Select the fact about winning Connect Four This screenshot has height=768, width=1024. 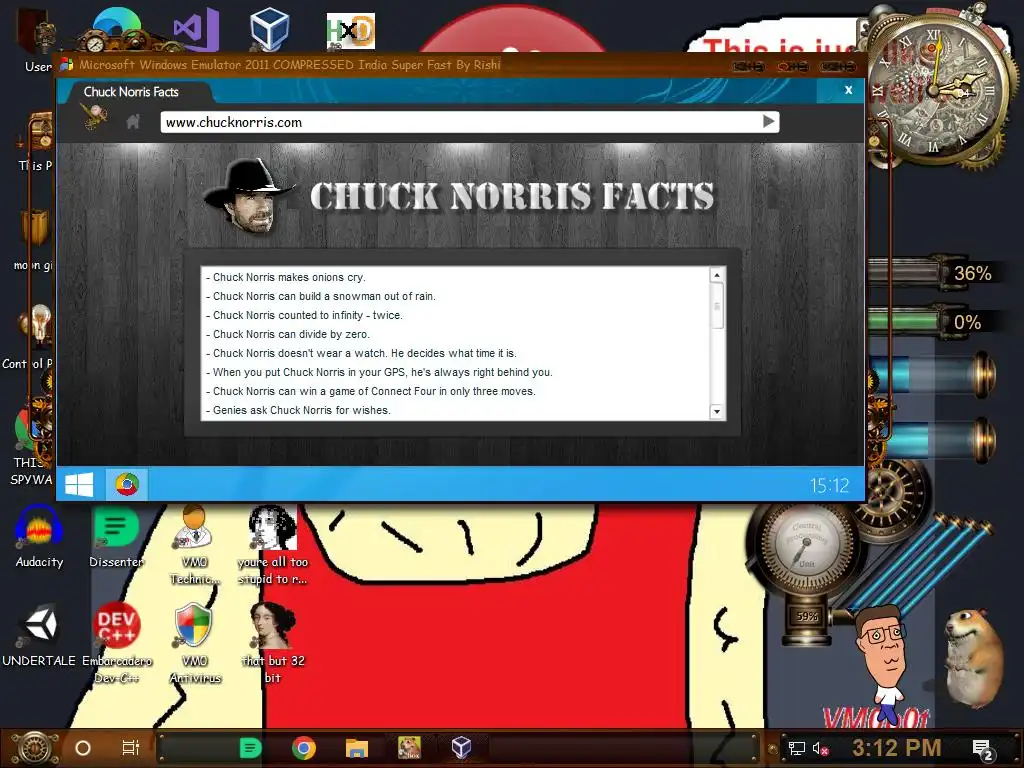[370, 391]
